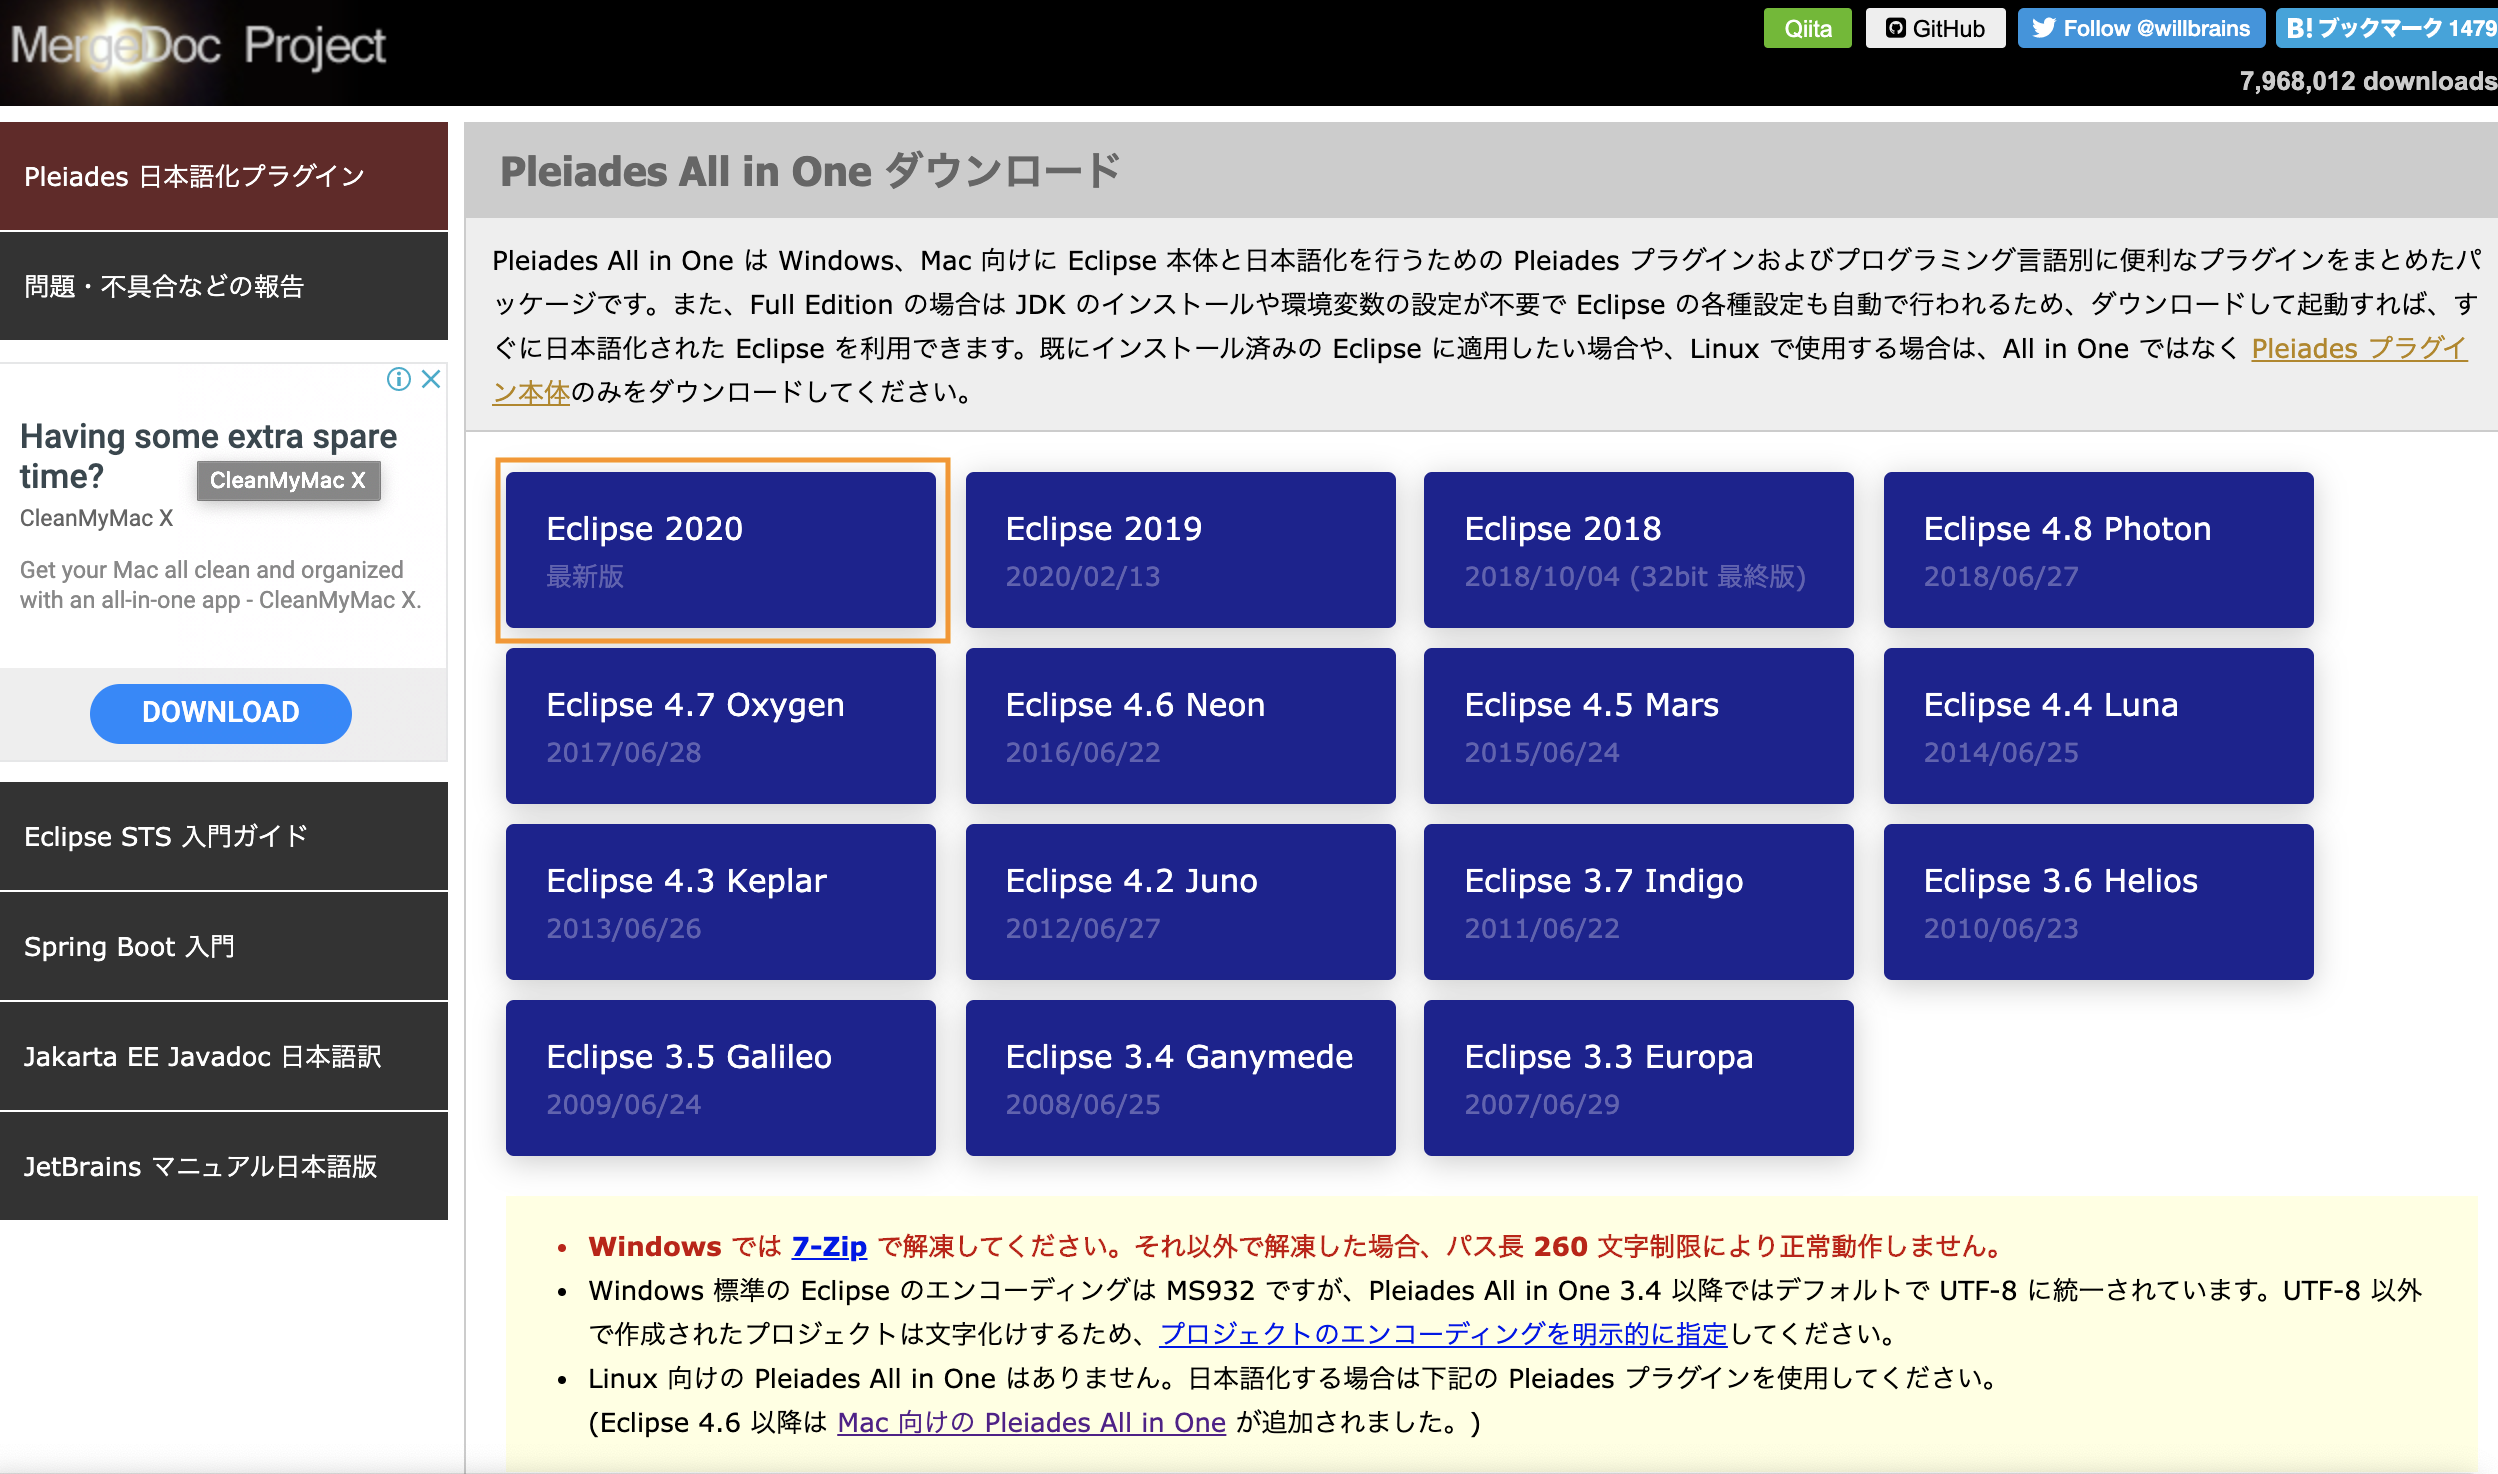
Task: Open Jakarta EE Javadoc 日本語訳 menu item
Action: (224, 1056)
